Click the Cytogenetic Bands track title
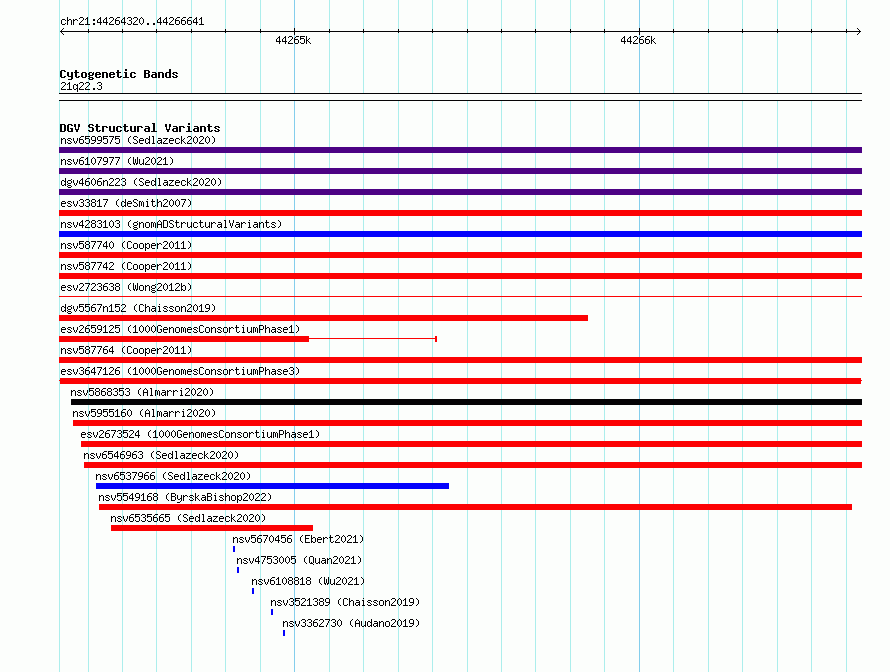Viewport: 890px width, 672px height. pos(119,74)
